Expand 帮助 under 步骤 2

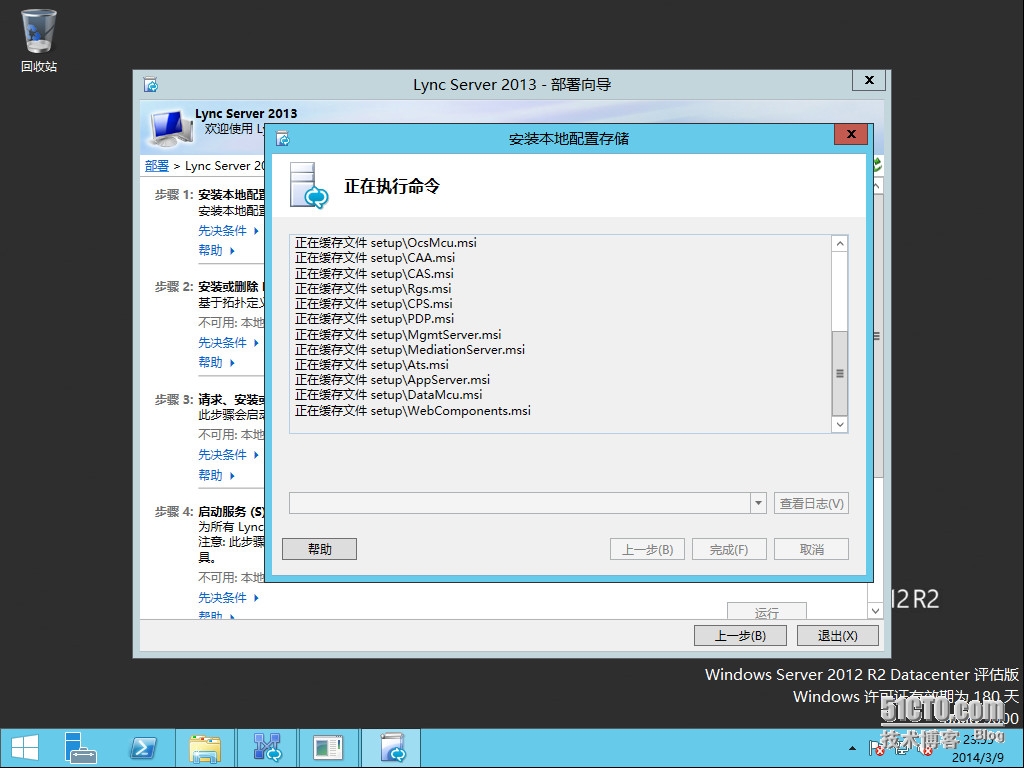pyautogui.click(x=216, y=362)
